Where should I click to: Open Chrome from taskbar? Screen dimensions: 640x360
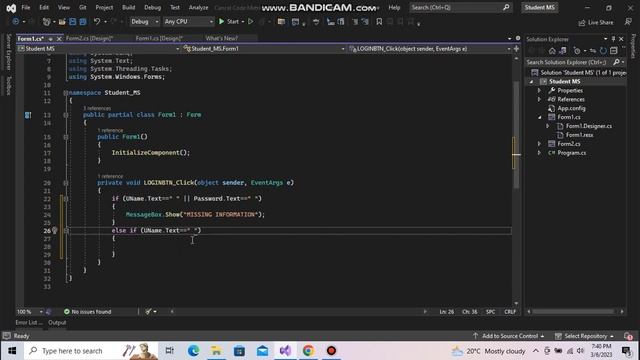tap(308, 351)
